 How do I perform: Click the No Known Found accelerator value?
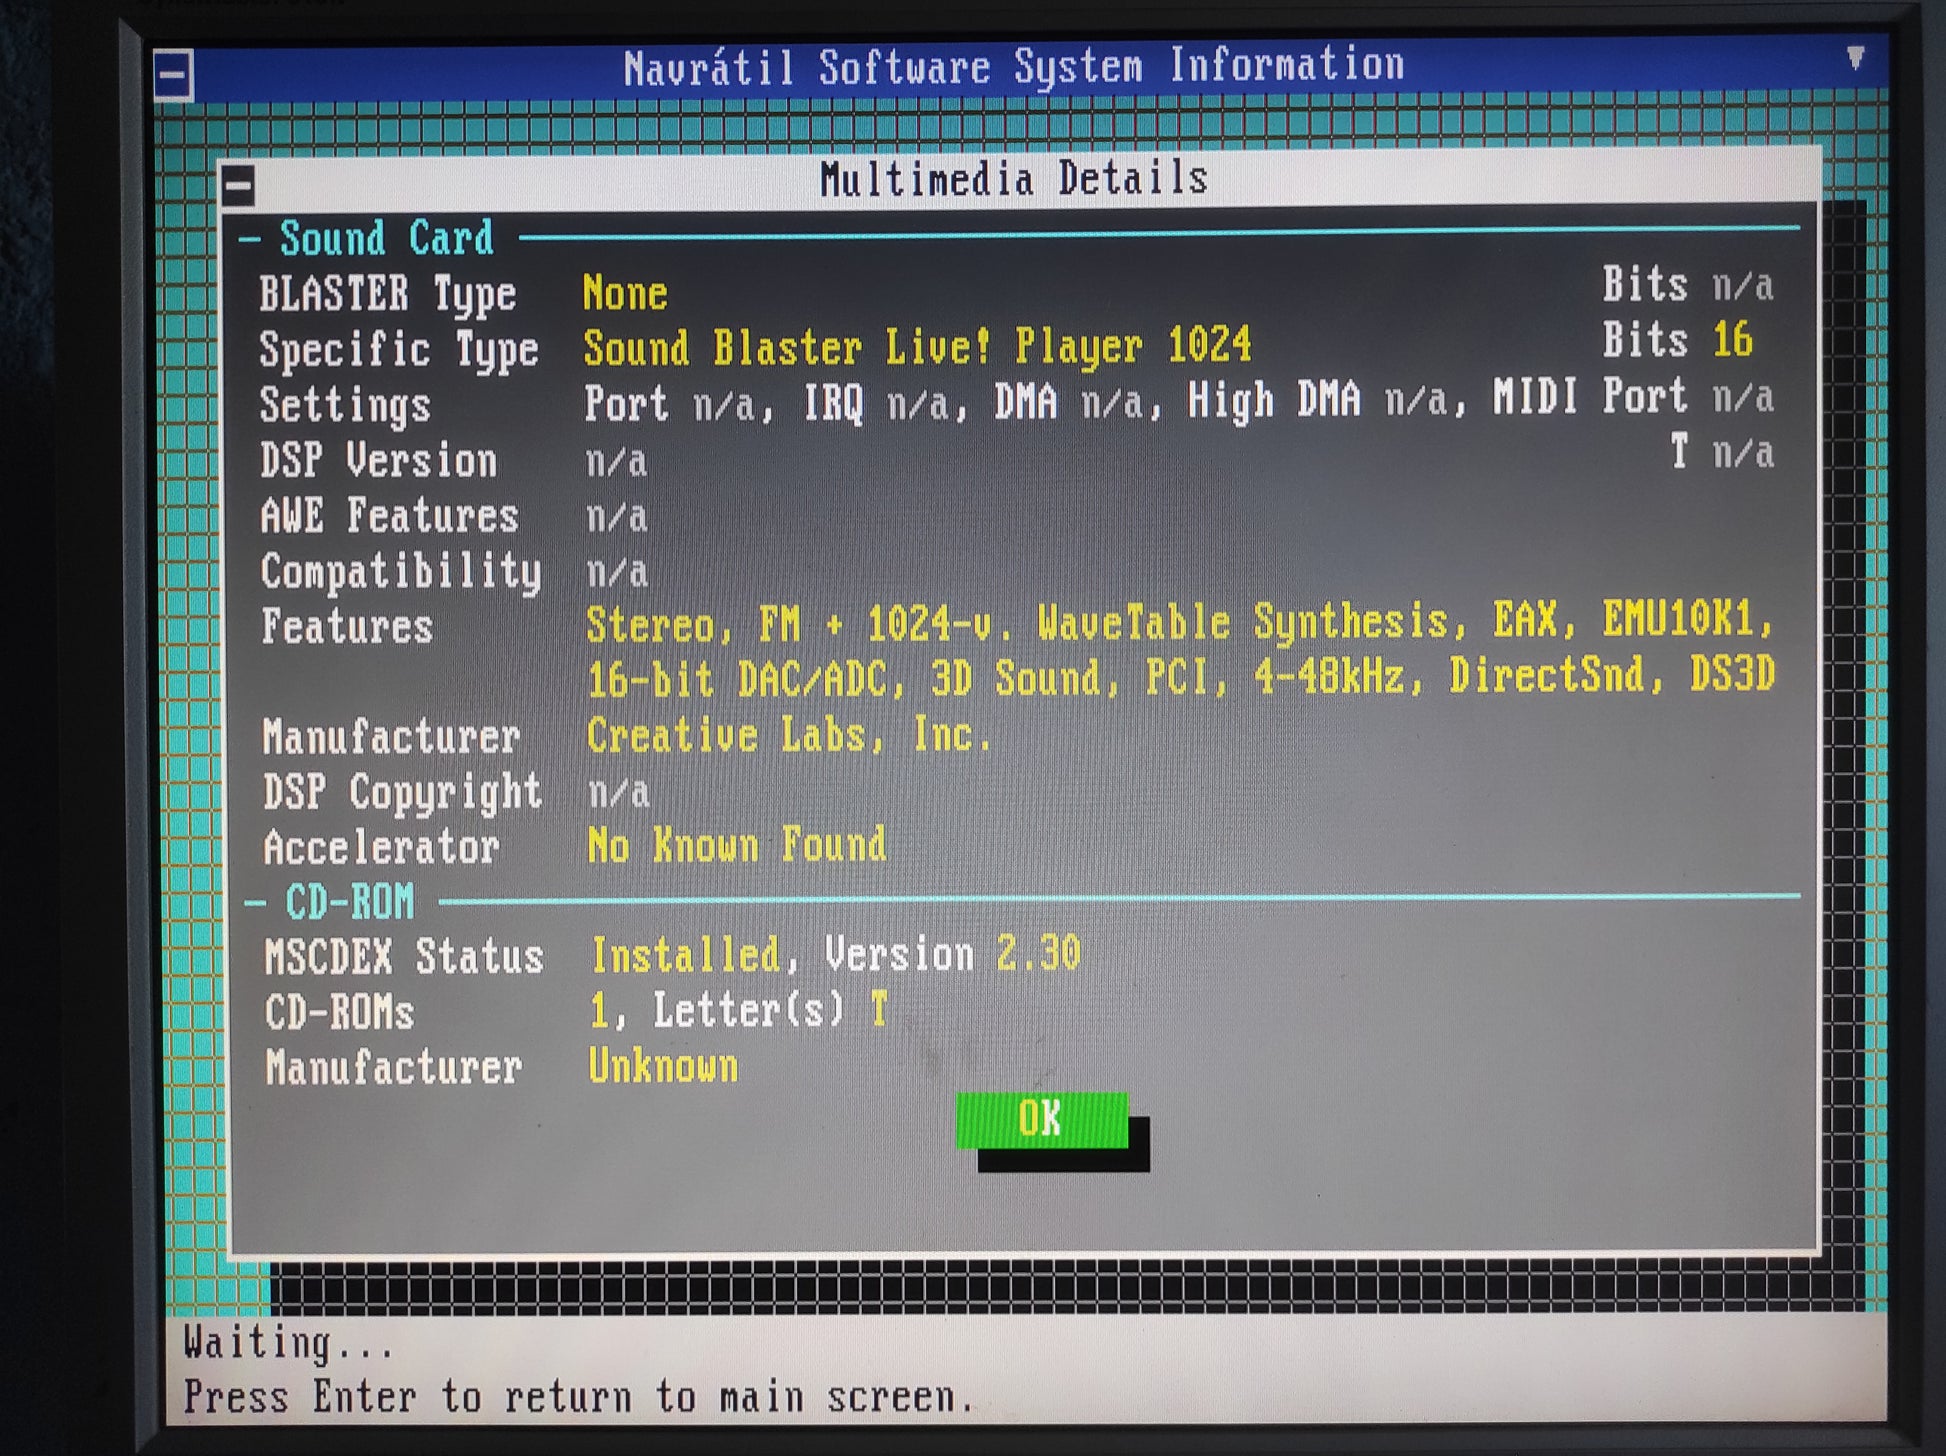(x=737, y=845)
